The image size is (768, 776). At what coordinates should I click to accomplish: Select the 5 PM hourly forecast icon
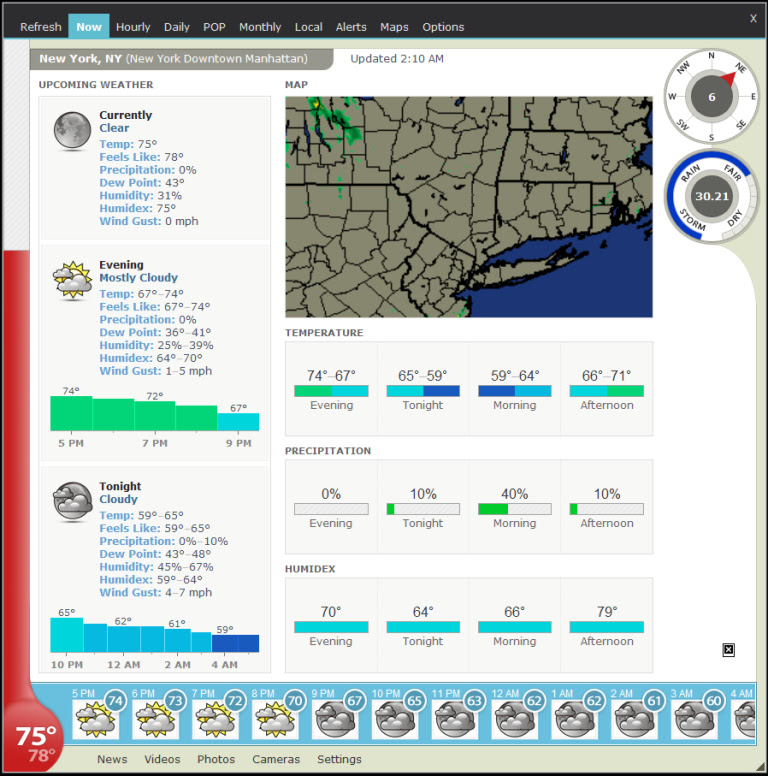(96, 720)
